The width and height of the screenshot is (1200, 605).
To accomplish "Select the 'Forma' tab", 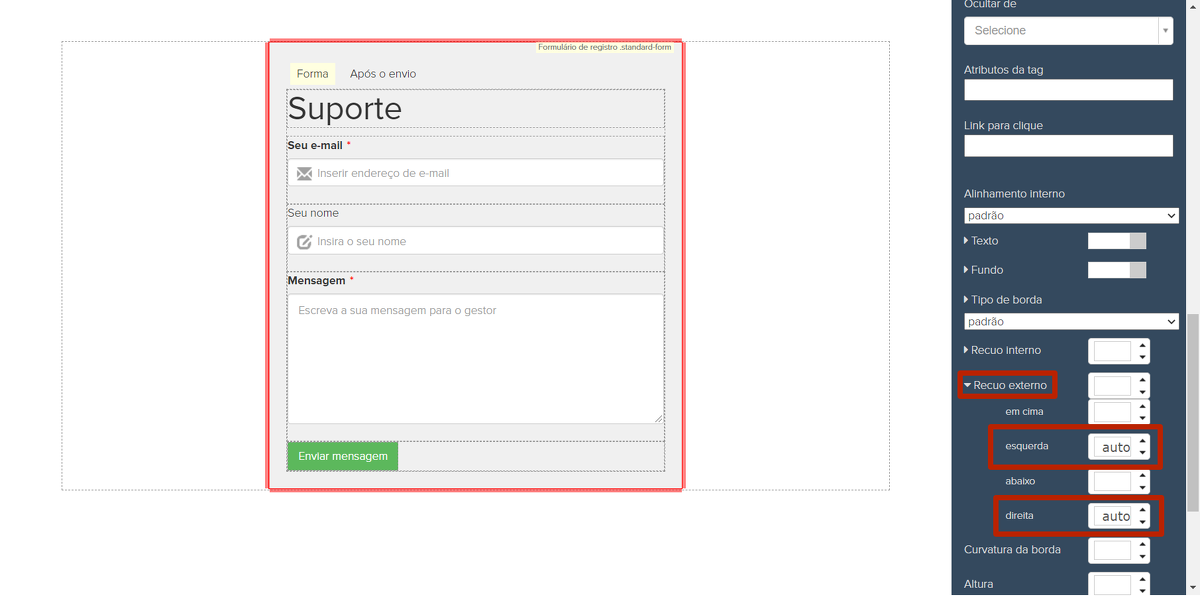I will point(312,74).
